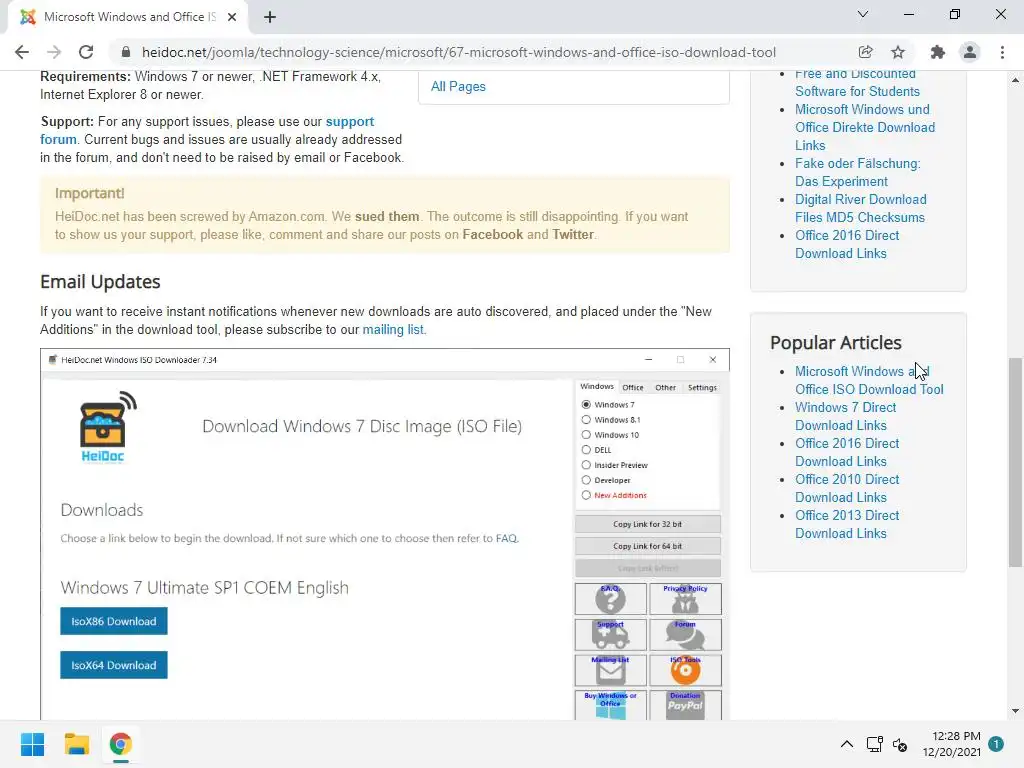The width and height of the screenshot is (1024, 768).
Task: Open the F.A.Q. question mark icon
Action: 611,599
